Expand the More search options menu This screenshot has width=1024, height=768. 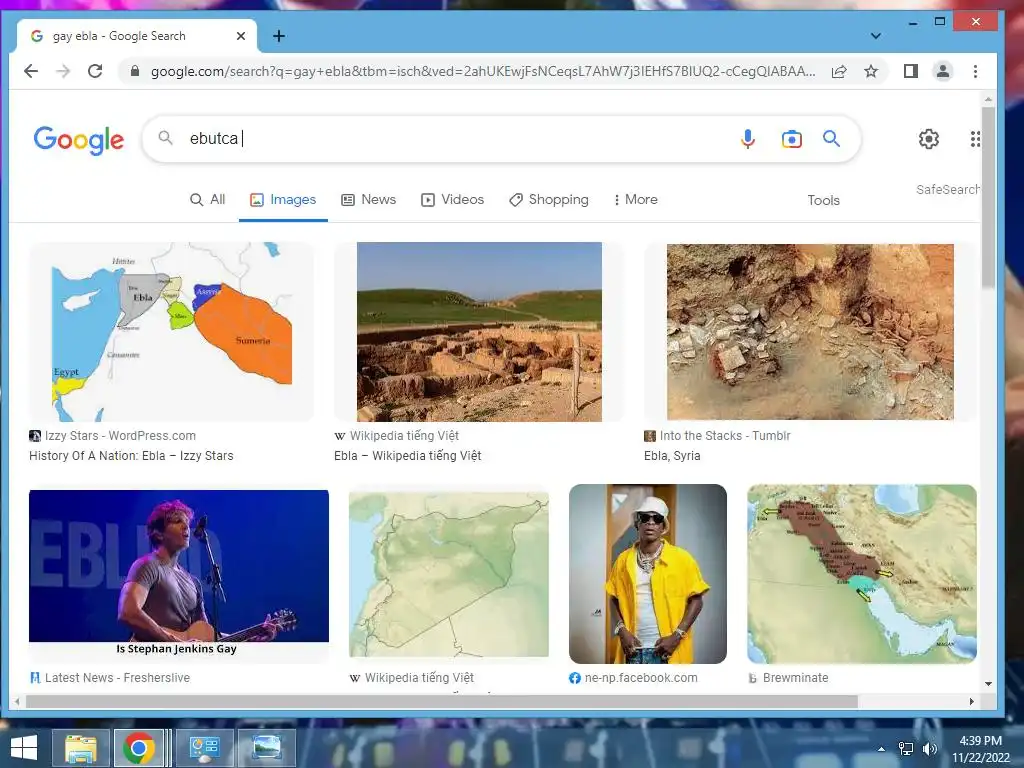[635, 200]
